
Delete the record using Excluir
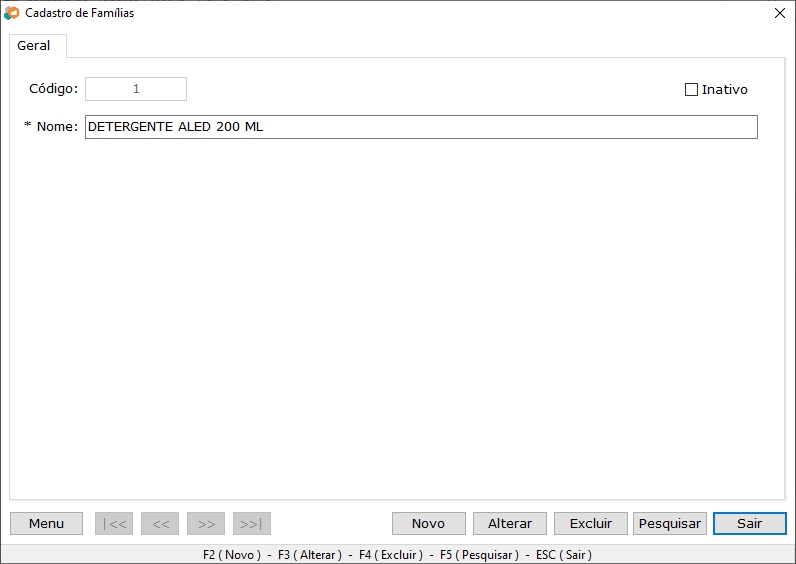pos(590,523)
